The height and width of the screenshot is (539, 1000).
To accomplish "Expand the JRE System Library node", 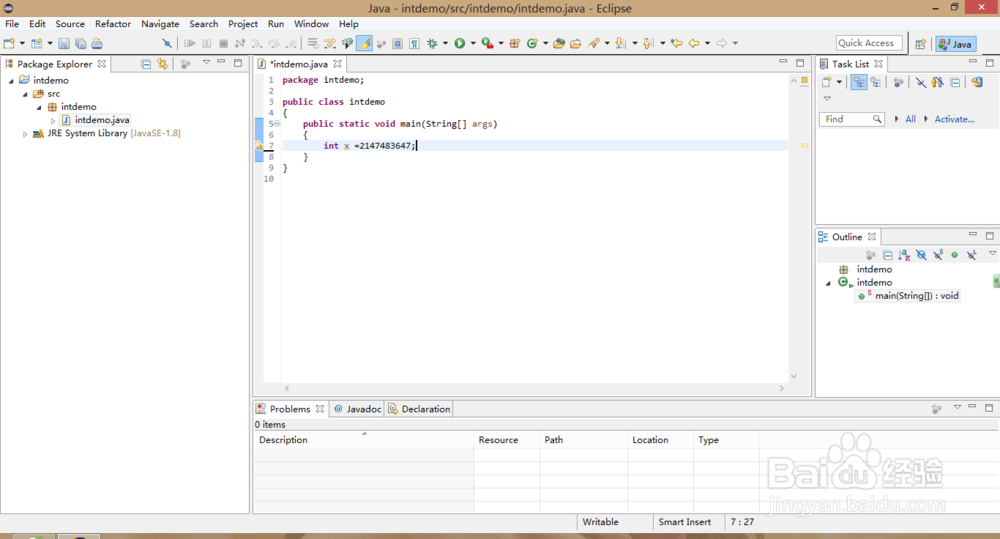I will [x=25, y=134].
